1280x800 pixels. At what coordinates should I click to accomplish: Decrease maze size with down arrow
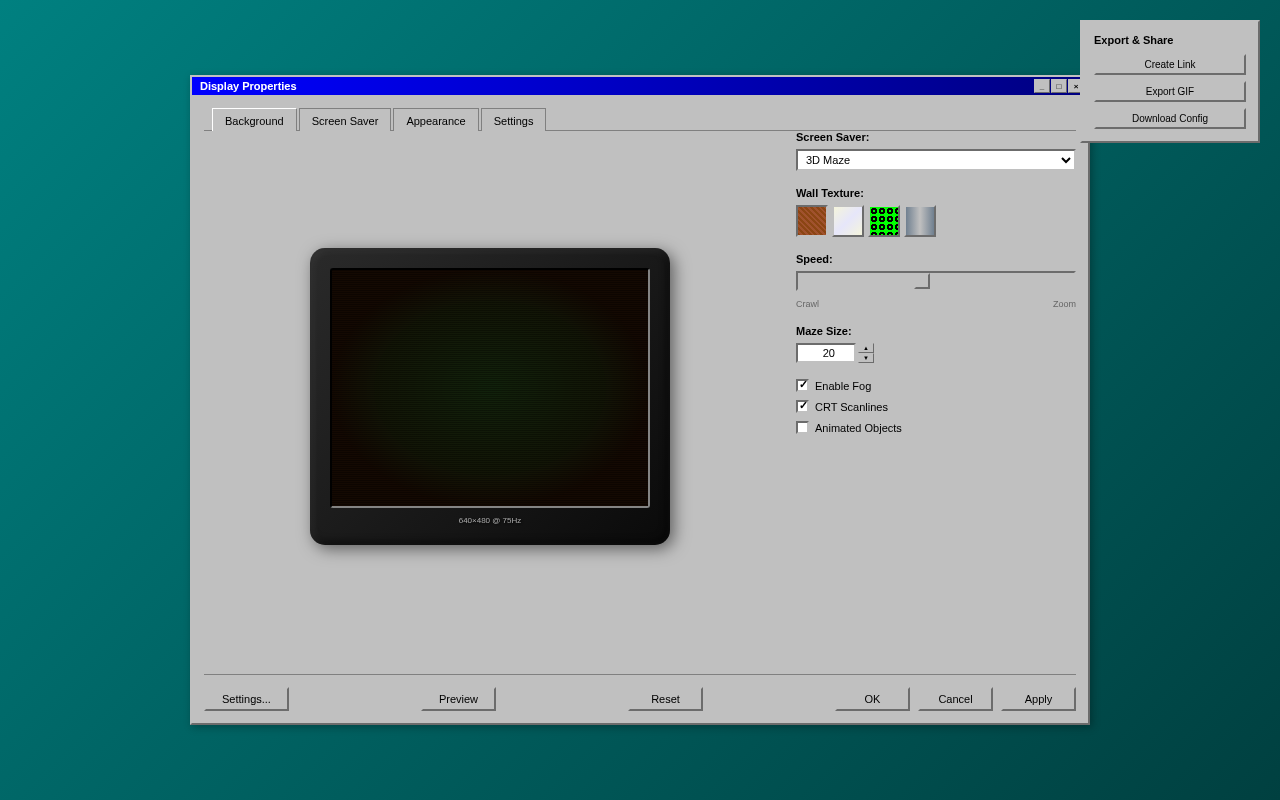[866, 358]
